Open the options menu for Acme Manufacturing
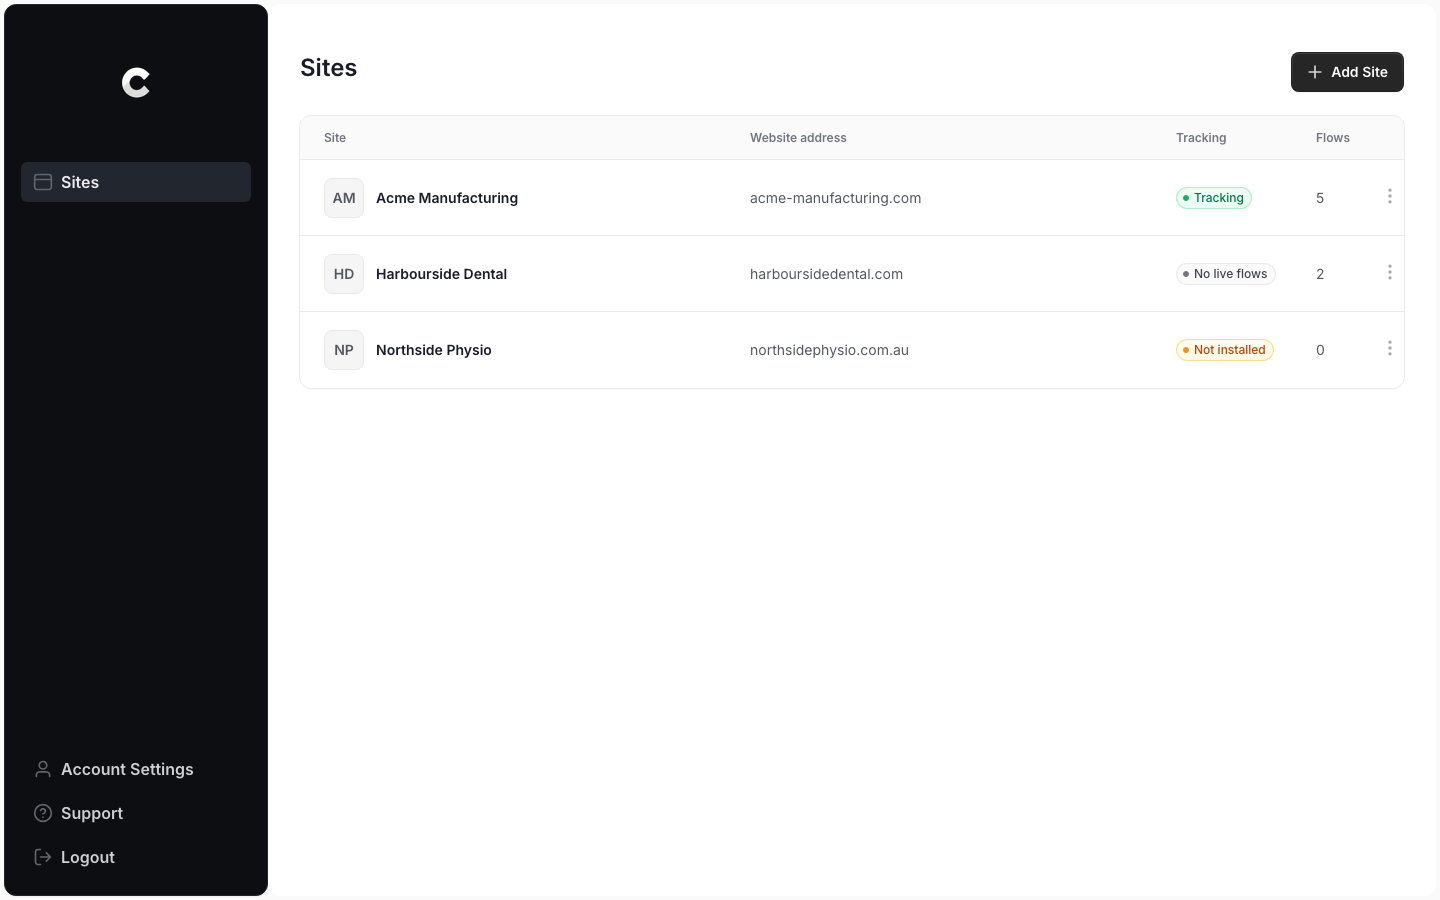Screen dimensions: 1440x900 [1389, 196]
